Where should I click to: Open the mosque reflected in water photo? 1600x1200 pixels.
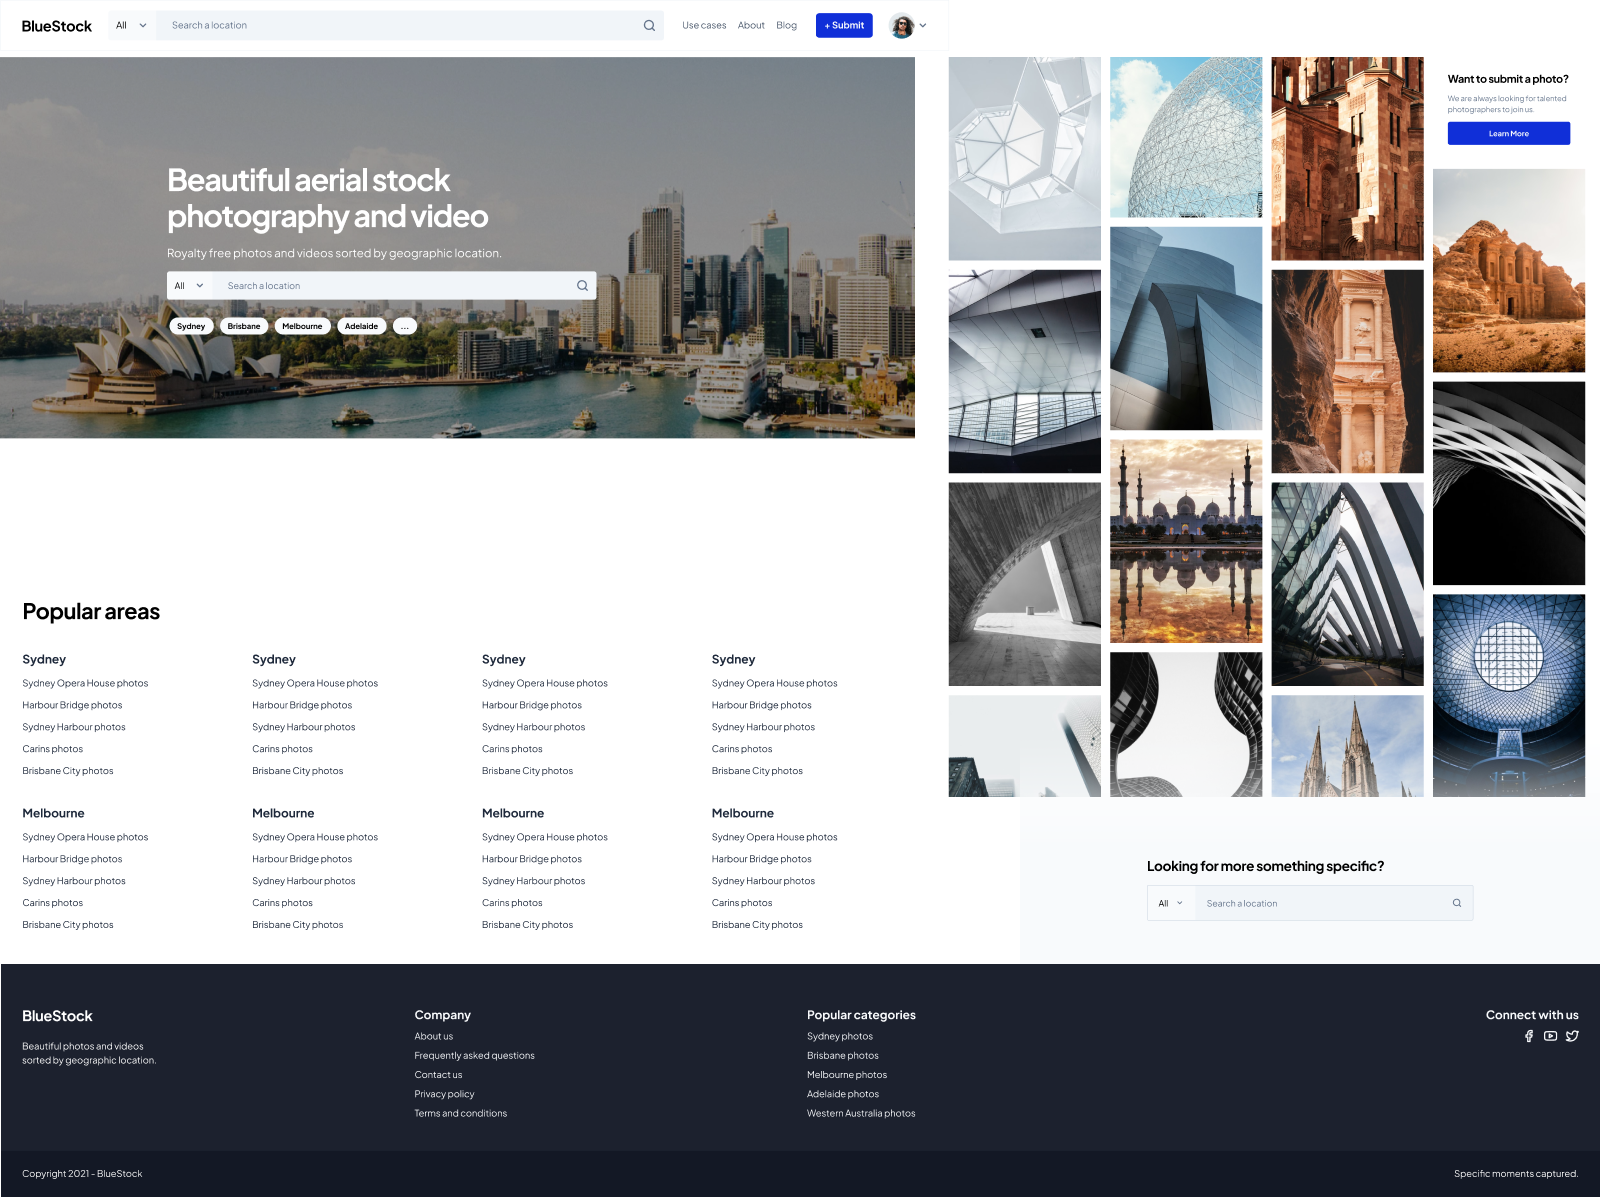coord(1186,541)
